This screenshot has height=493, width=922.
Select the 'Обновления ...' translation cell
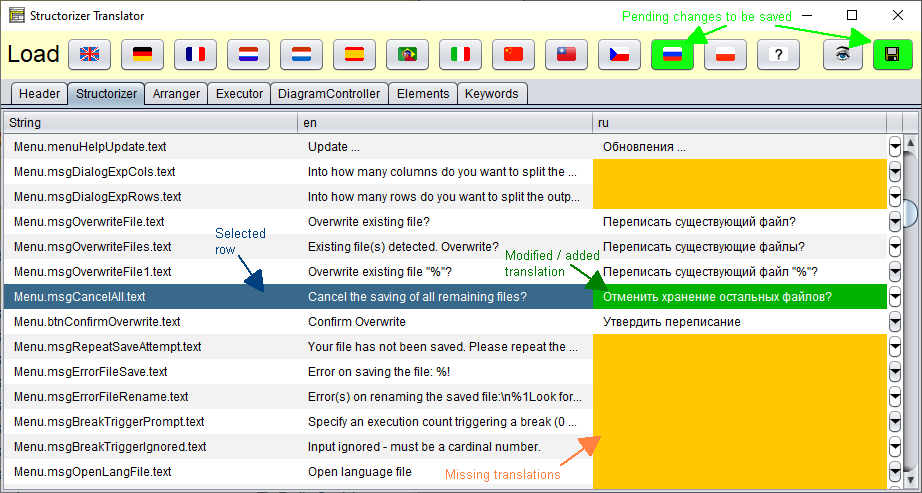740,147
